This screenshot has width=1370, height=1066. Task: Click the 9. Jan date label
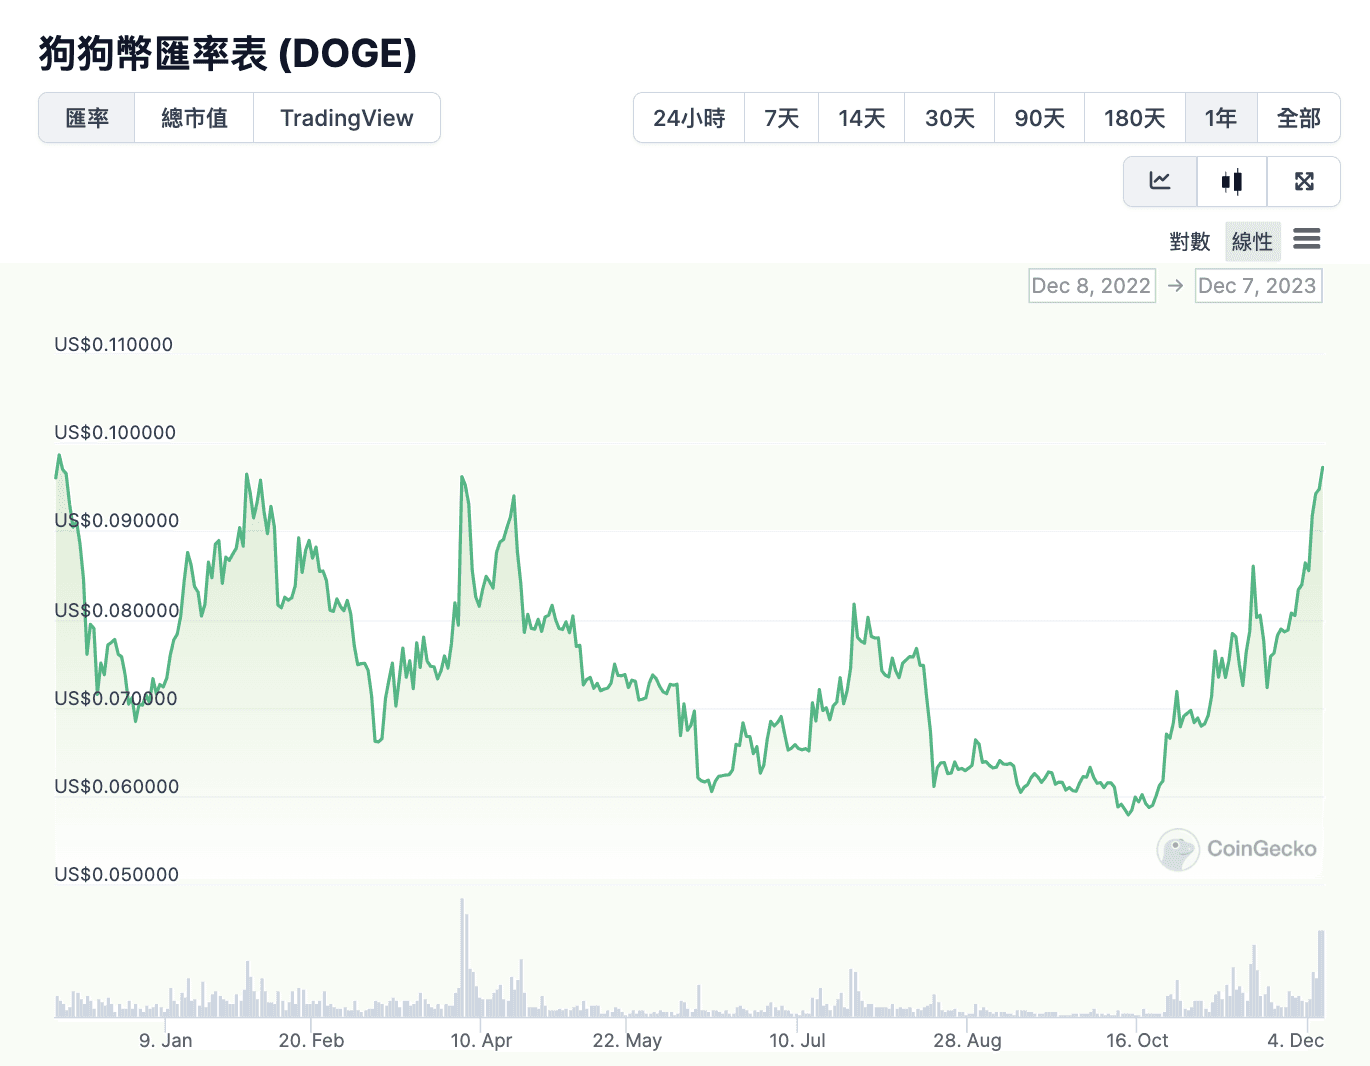click(165, 1040)
